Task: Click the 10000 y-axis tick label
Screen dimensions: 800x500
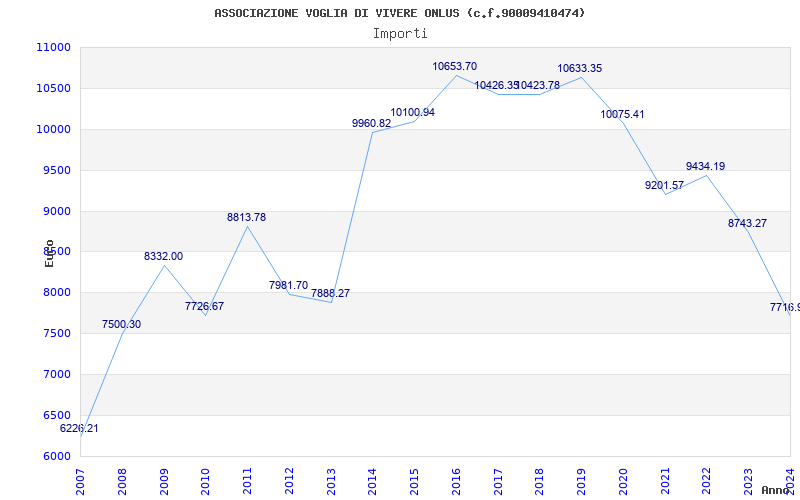Action: click(x=54, y=129)
